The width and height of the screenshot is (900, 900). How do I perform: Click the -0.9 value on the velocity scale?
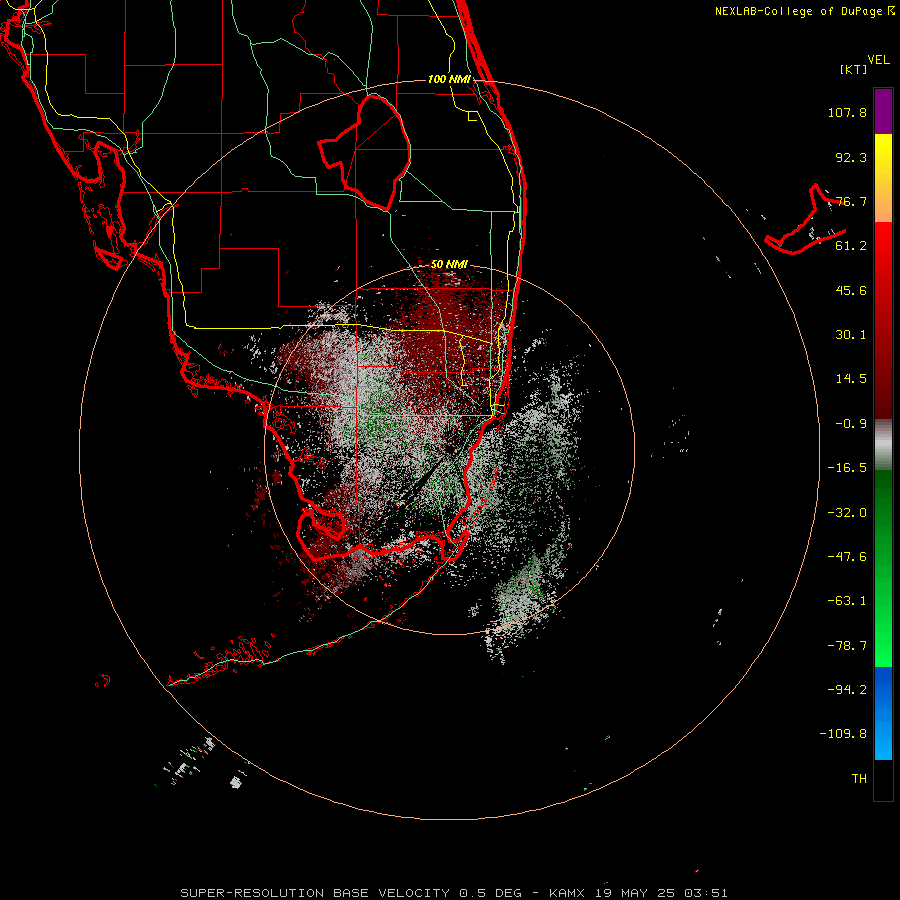851,424
